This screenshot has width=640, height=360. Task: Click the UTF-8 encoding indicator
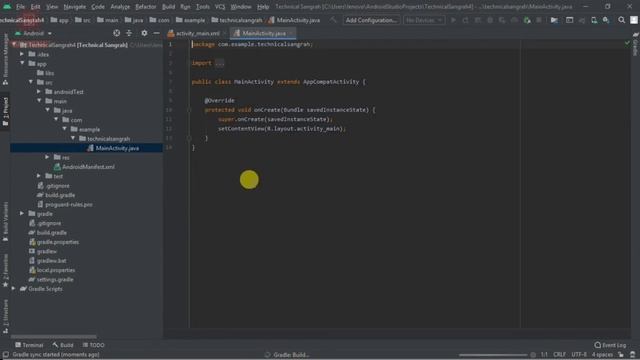[x=579, y=355]
